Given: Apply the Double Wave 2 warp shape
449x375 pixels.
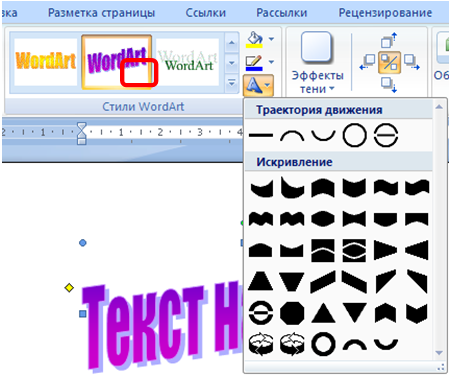Looking at the screenshot, I should [292, 219].
